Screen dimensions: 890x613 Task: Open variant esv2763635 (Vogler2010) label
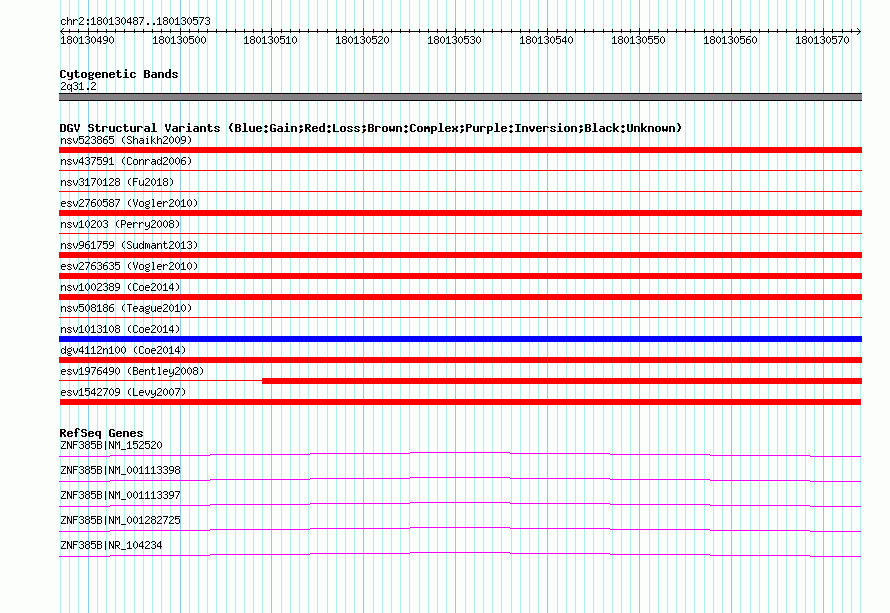tap(129, 266)
